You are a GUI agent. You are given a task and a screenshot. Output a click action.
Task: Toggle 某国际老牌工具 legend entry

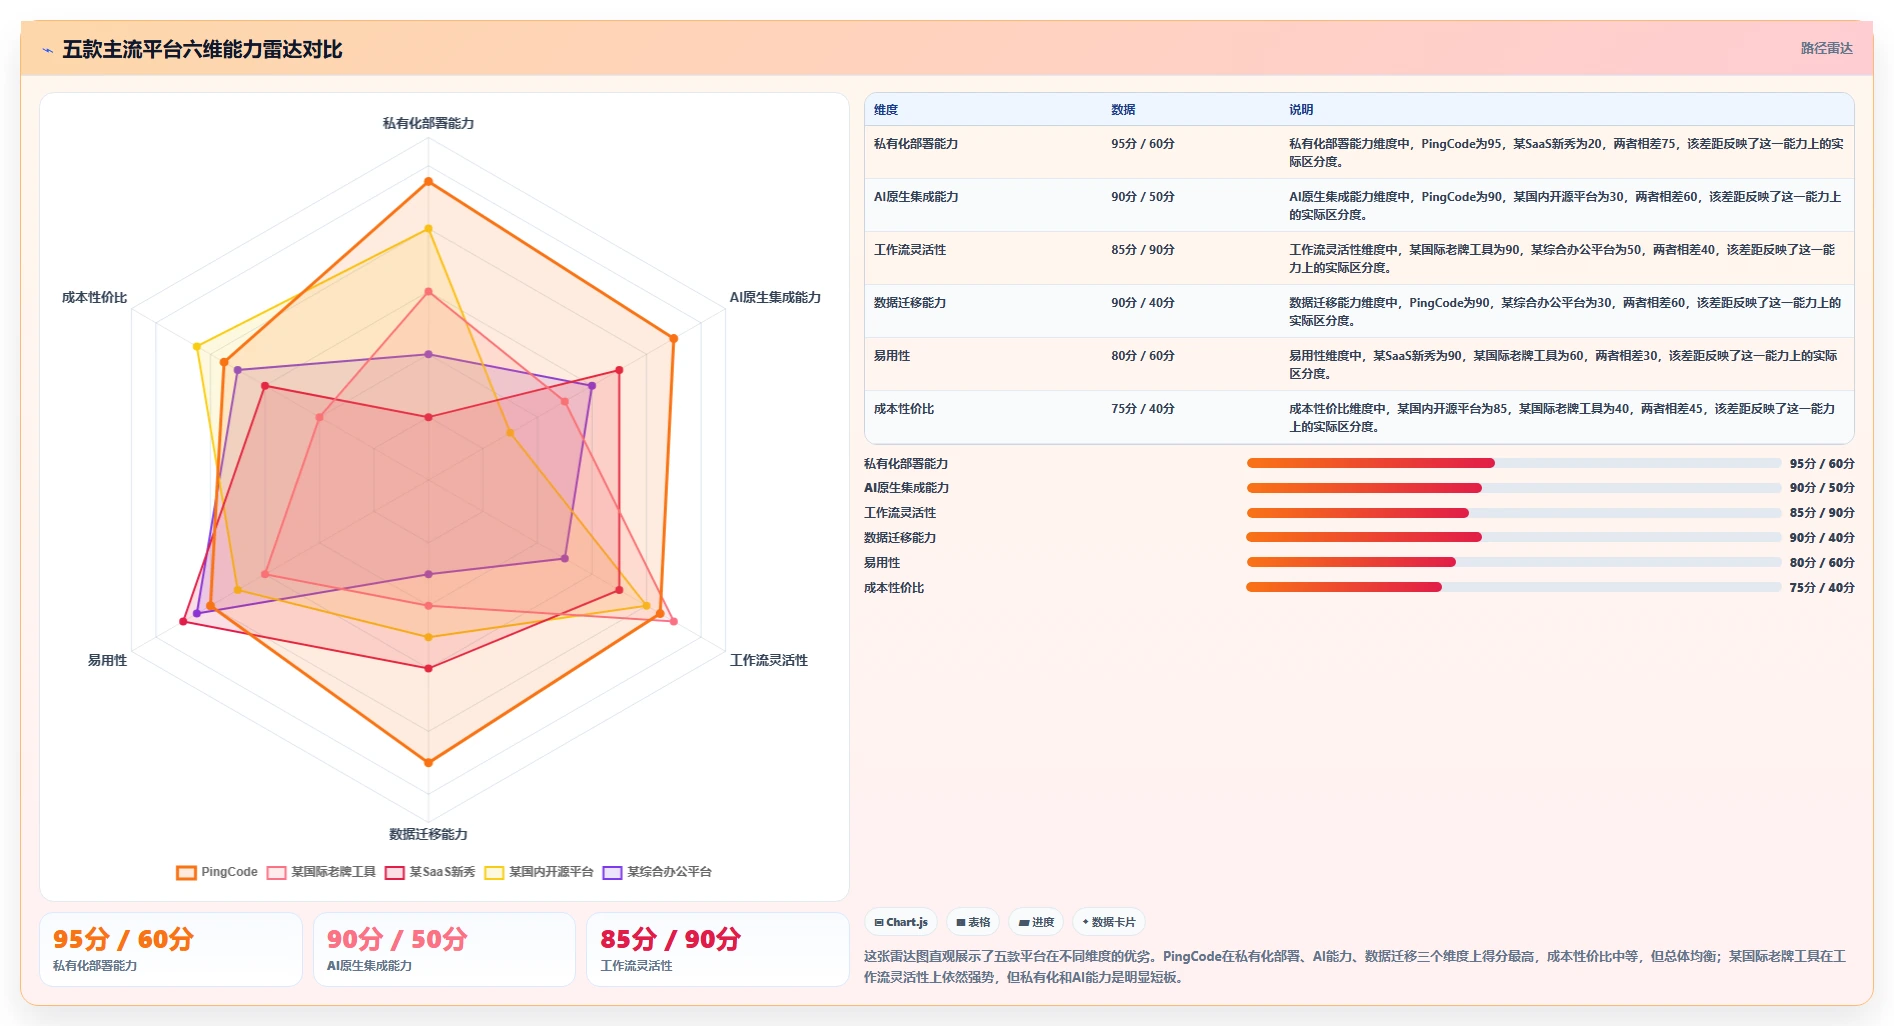(x=321, y=872)
